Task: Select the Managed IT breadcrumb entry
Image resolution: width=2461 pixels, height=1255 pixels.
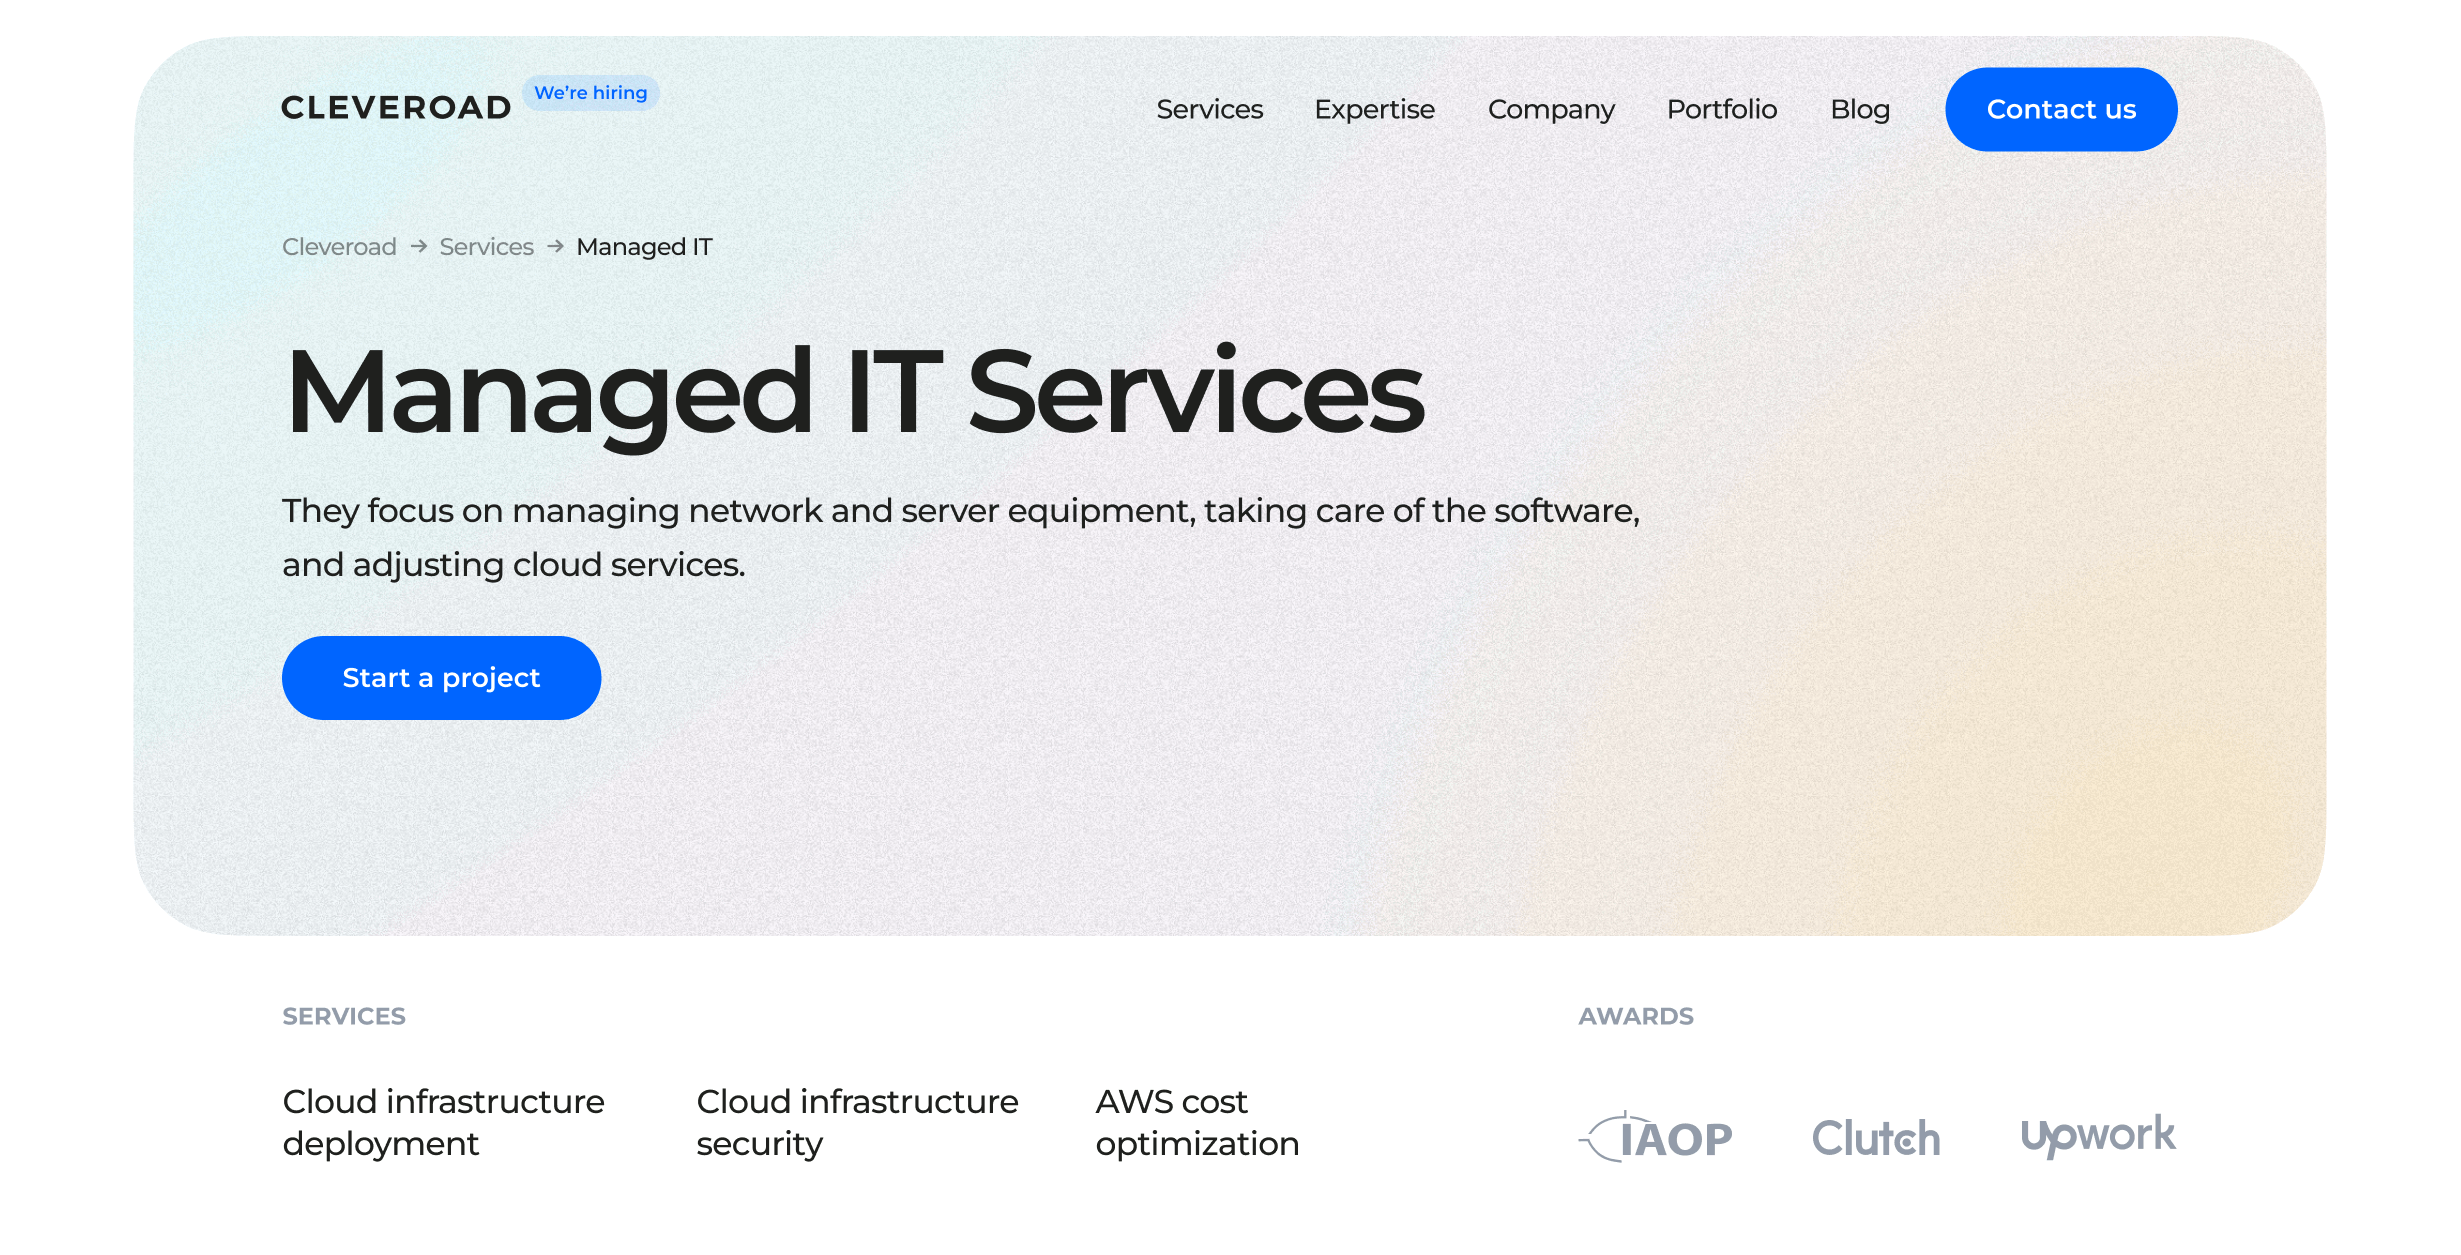Action: click(x=643, y=246)
